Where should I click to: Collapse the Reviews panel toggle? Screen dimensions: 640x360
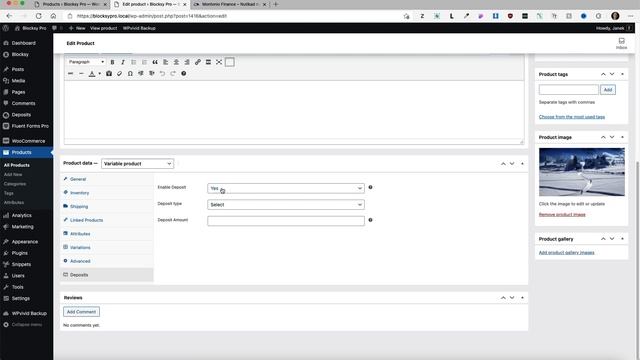(522, 298)
